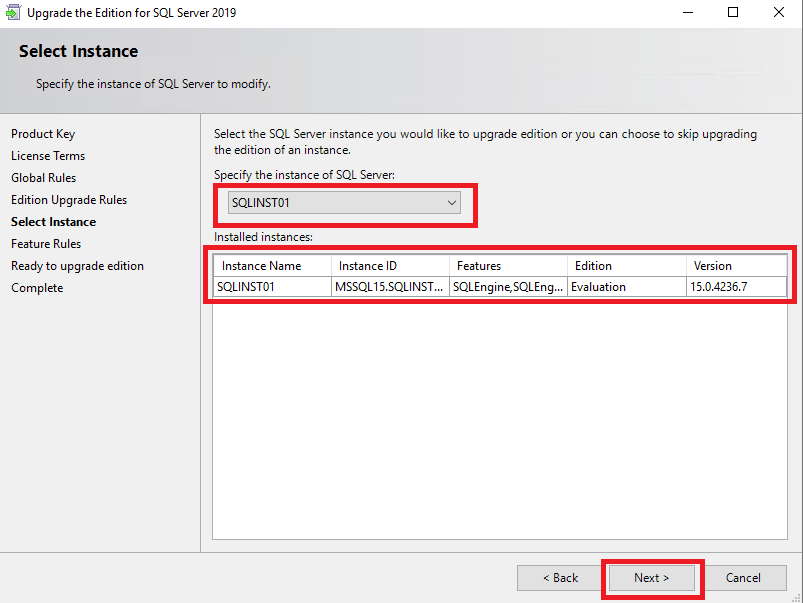Click the Features column header
The height and width of the screenshot is (603, 803).
point(509,266)
